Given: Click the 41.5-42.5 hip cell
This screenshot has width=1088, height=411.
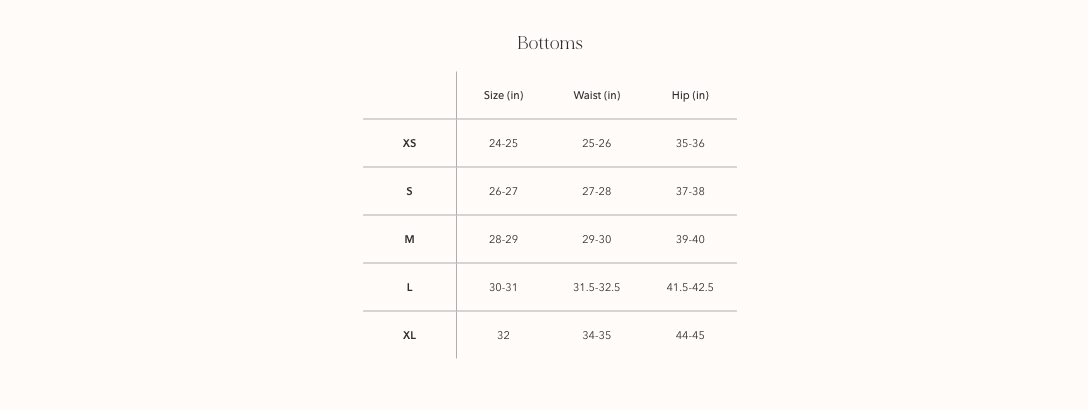Looking at the screenshot, I should 690,287.
